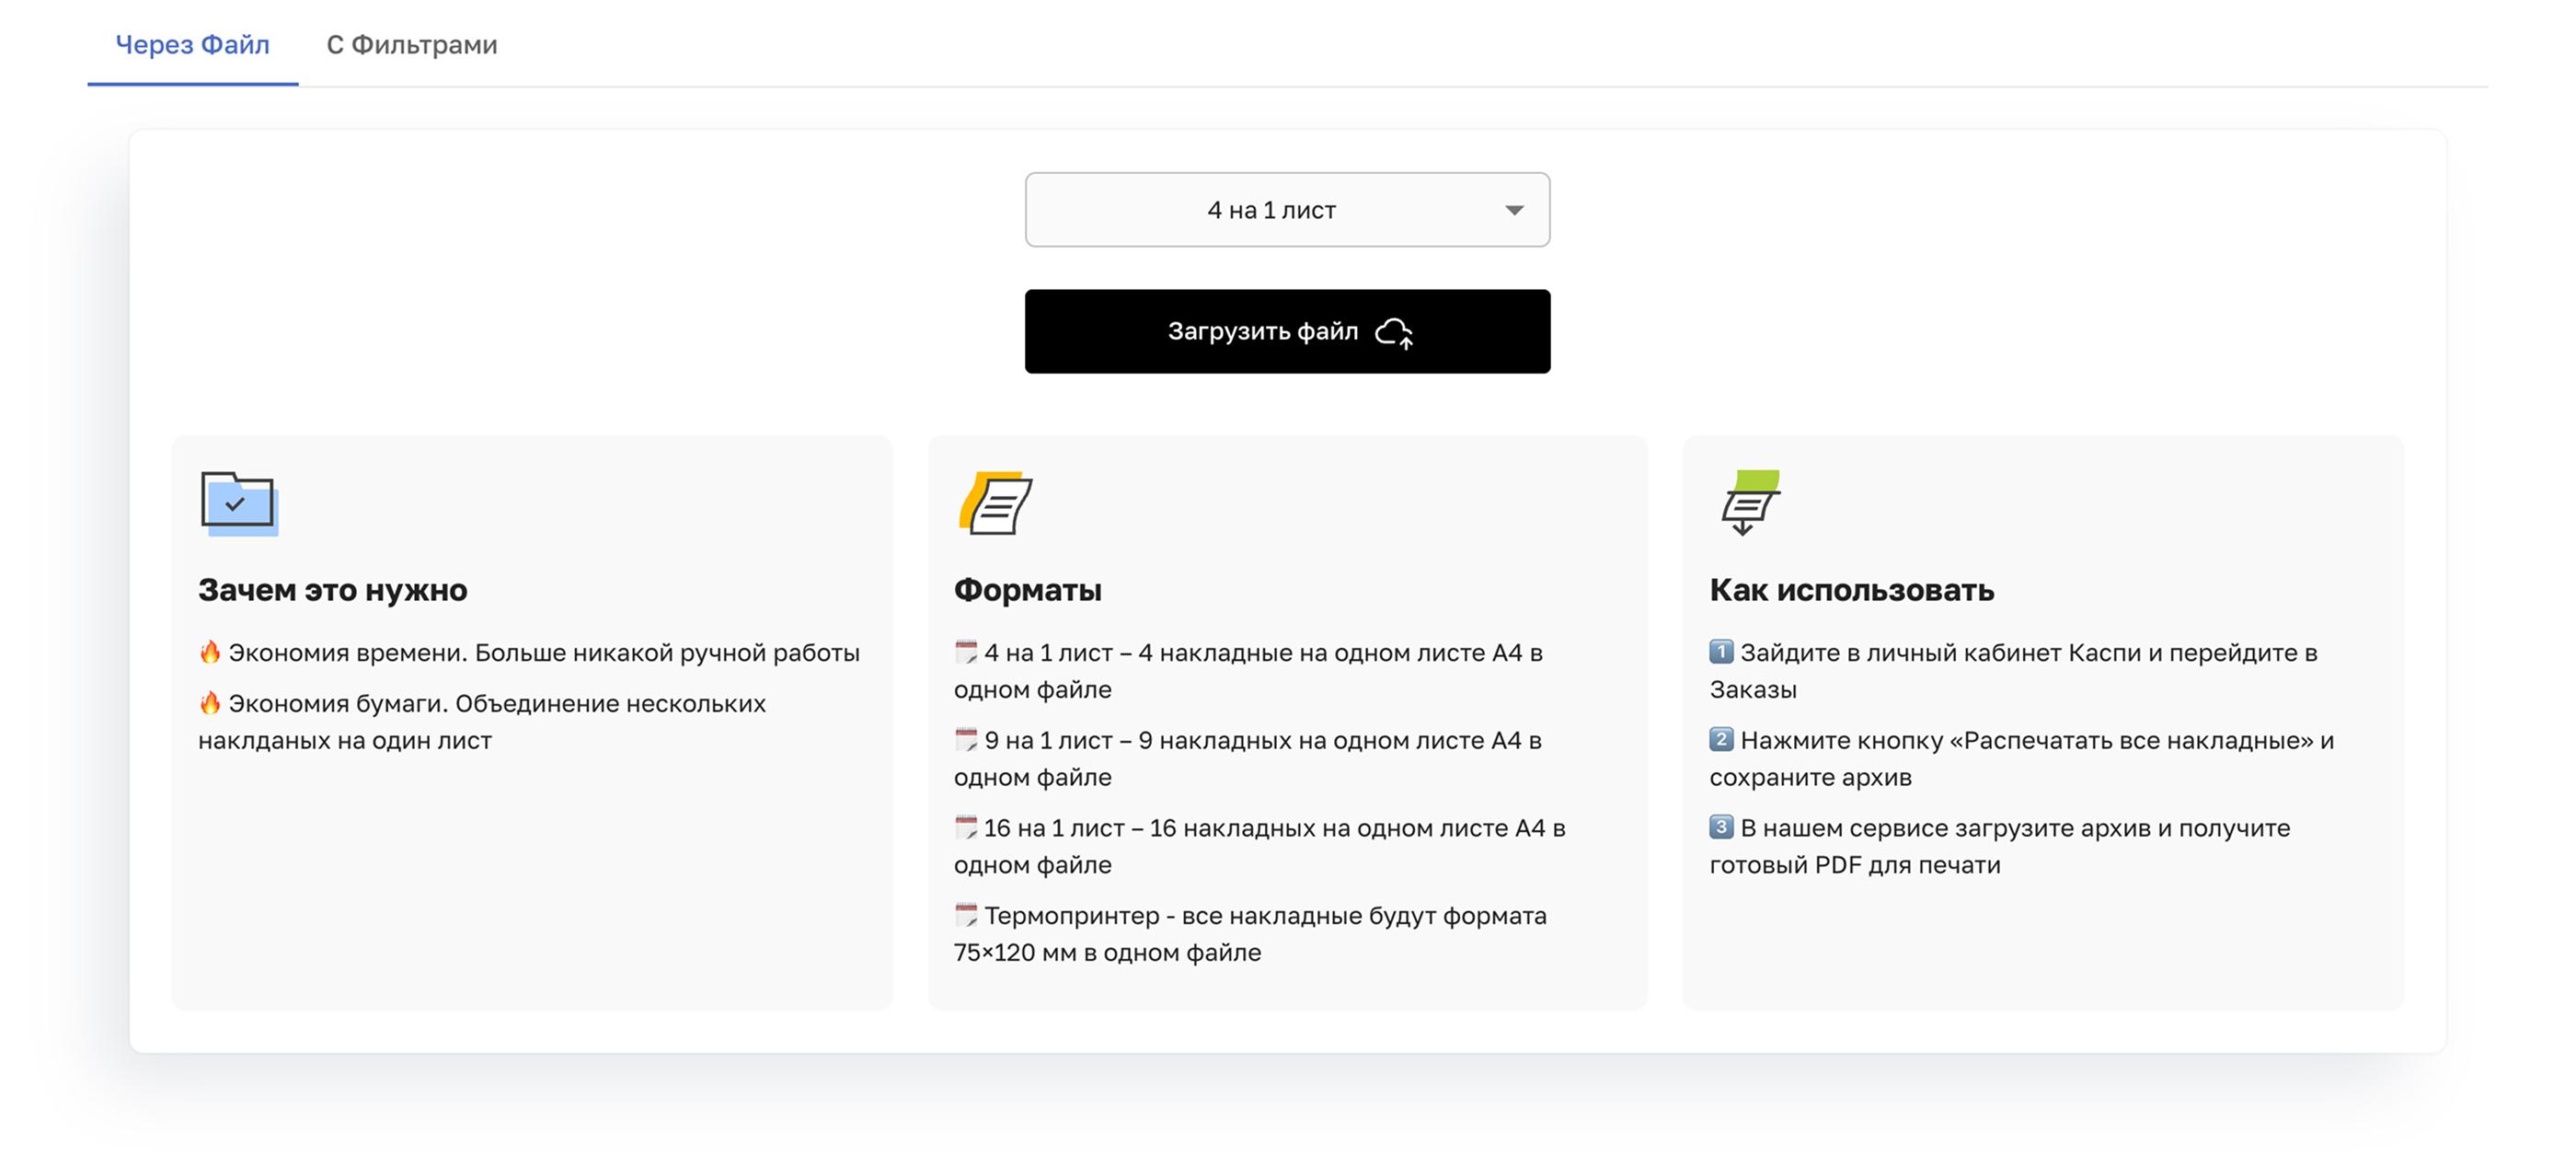Select the Через Файл tab
Image resolution: width=2576 pixels, height=1156 pixels.
[191, 44]
